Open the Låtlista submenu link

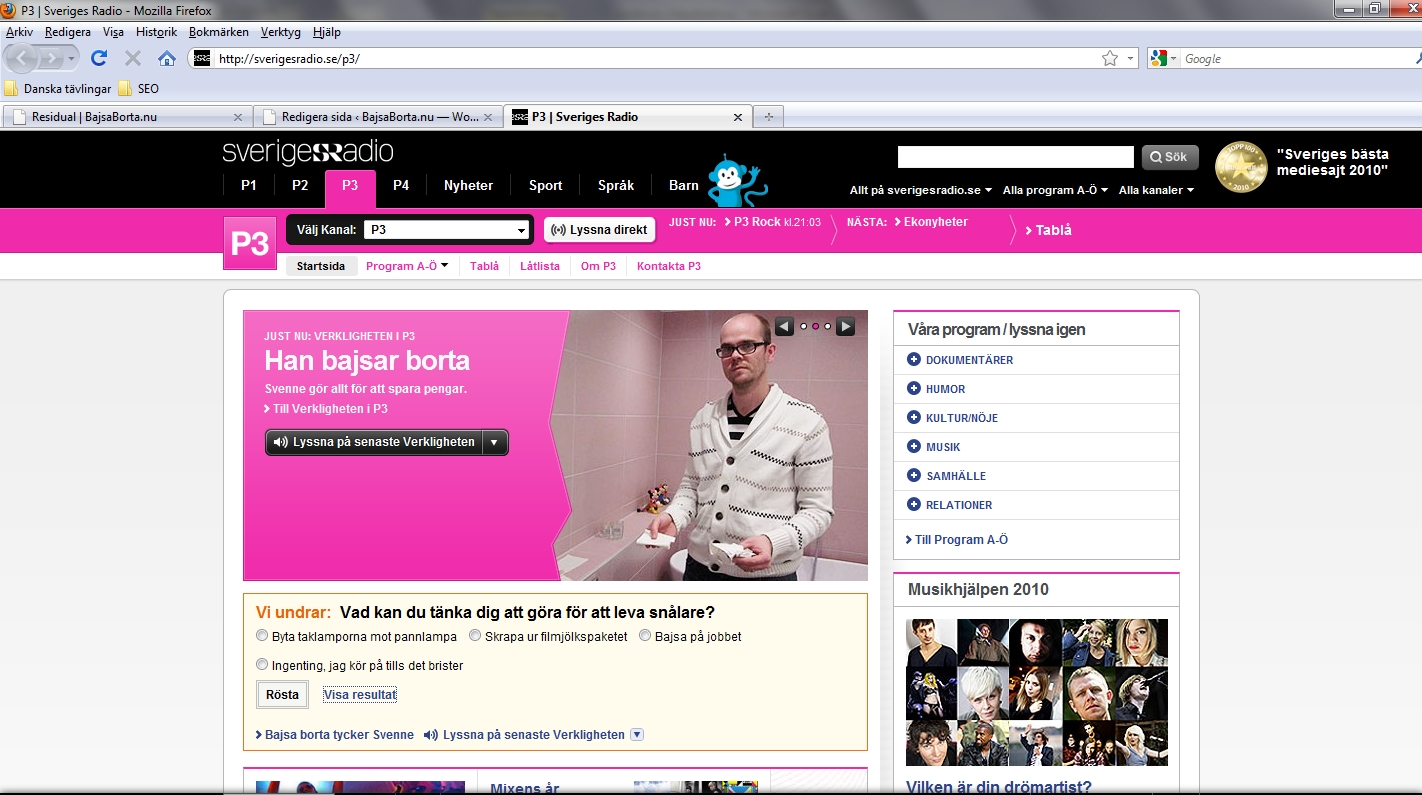[x=540, y=266]
